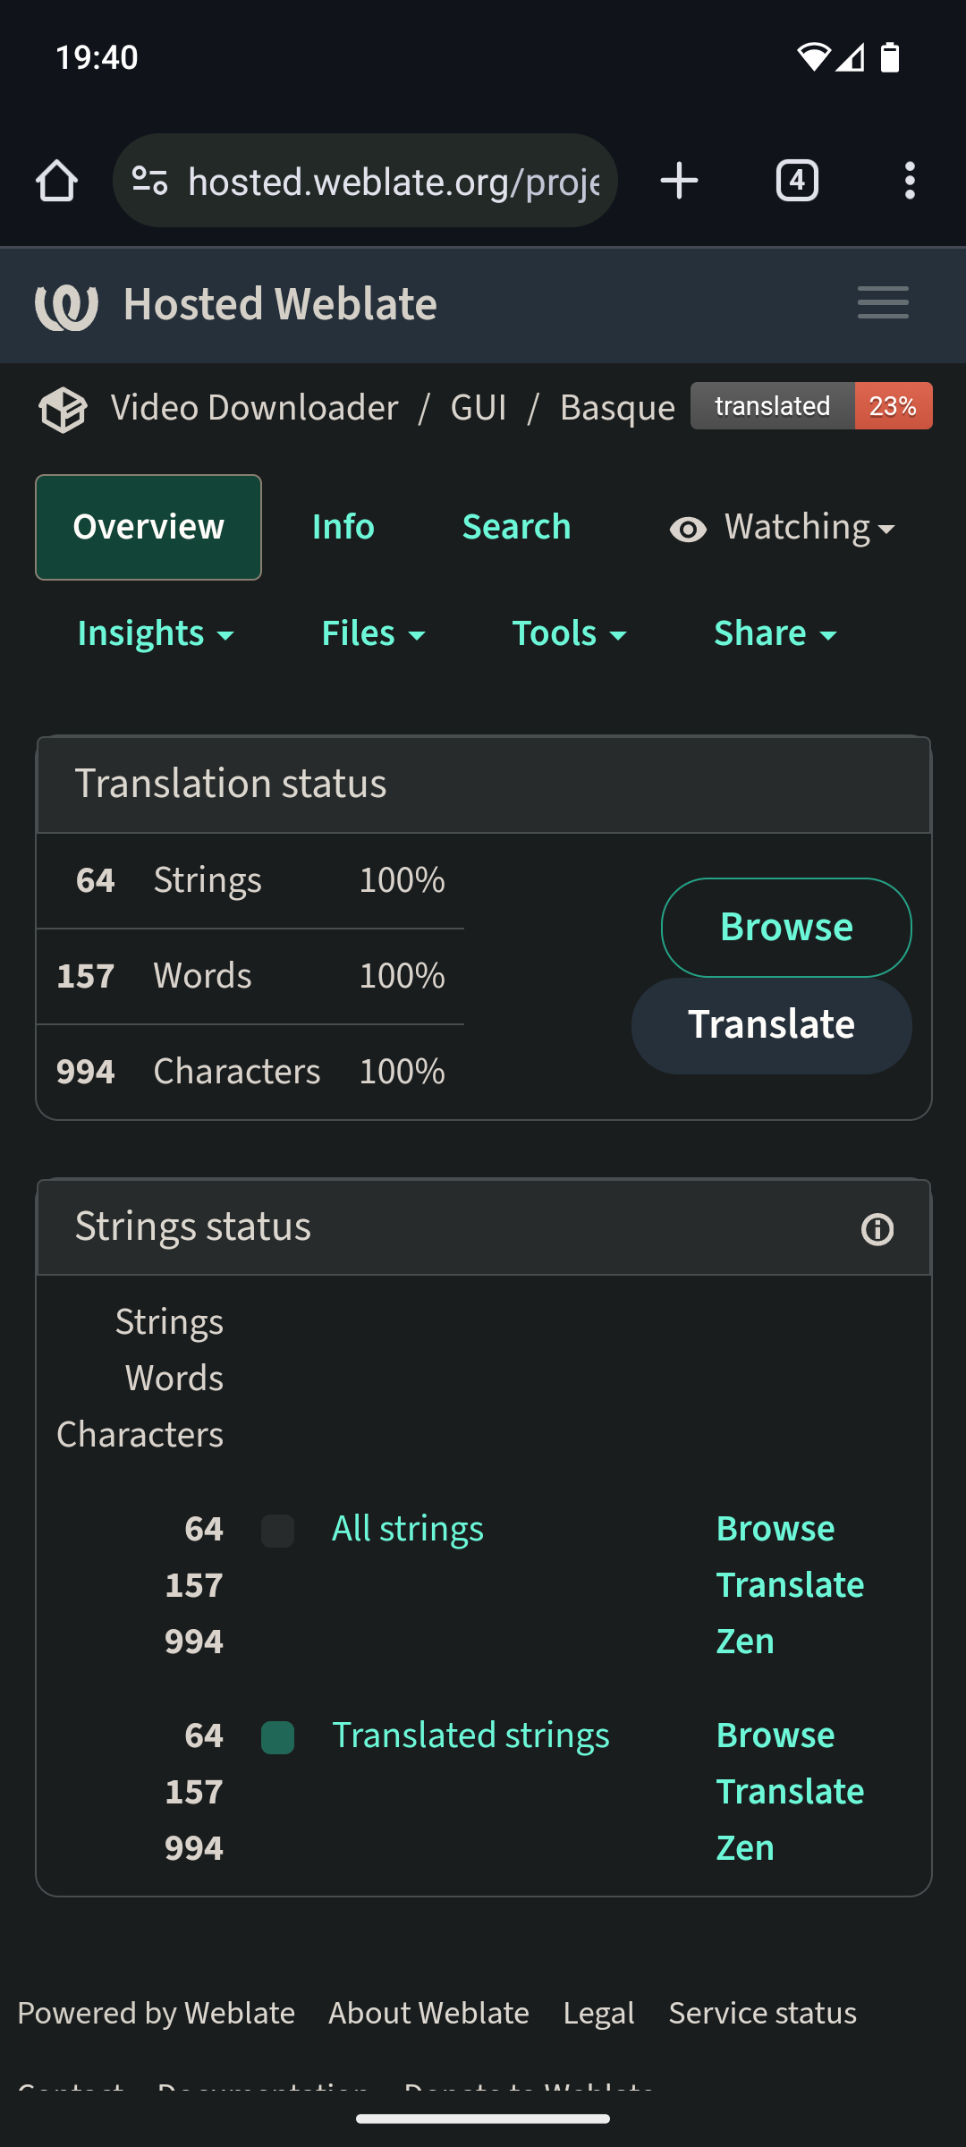Switch to the Info tab
This screenshot has height=2147, width=966.
343,527
